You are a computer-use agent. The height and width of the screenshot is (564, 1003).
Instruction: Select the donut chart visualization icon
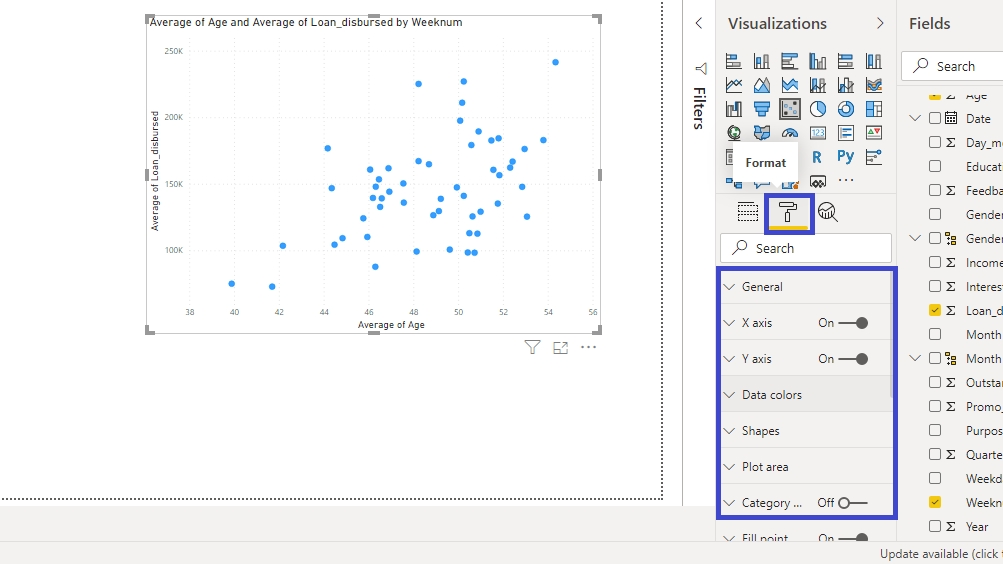click(846, 109)
